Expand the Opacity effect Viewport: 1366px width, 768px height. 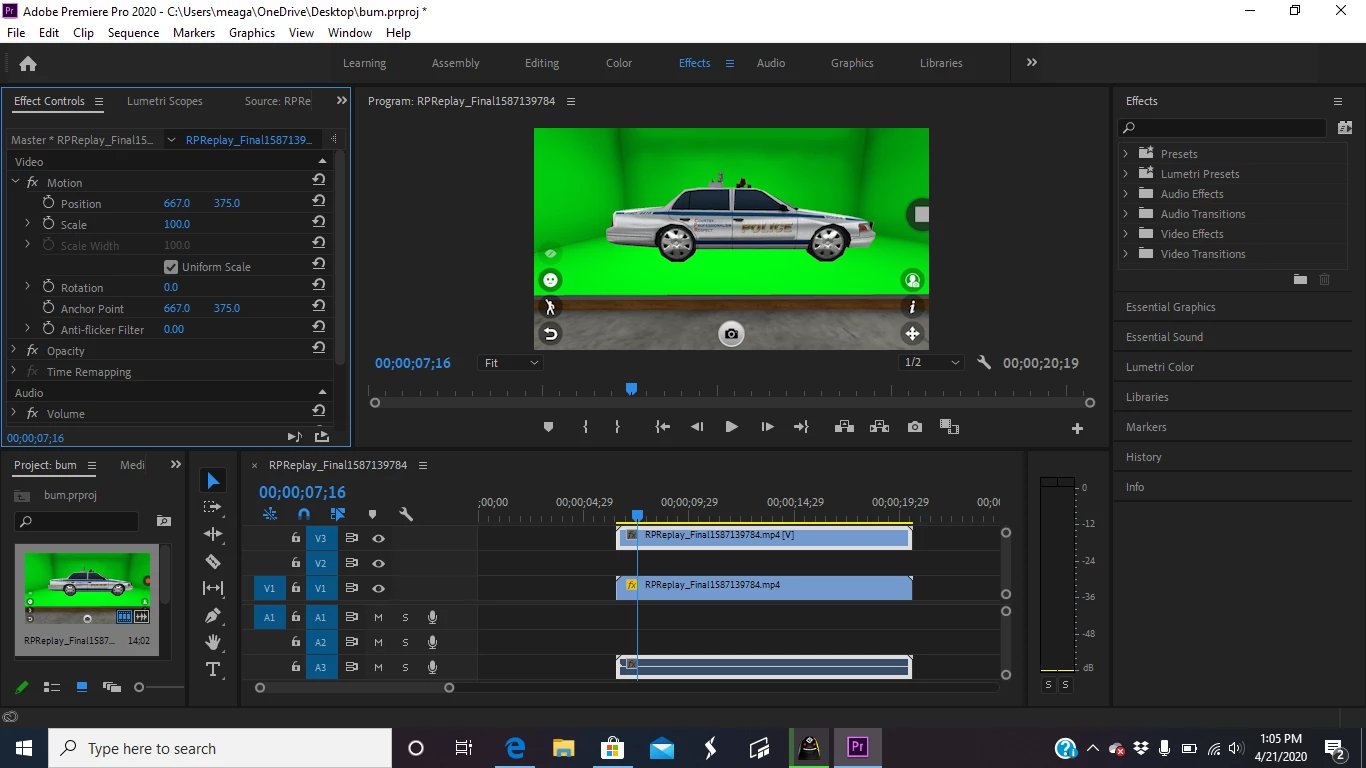coord(15,350)
